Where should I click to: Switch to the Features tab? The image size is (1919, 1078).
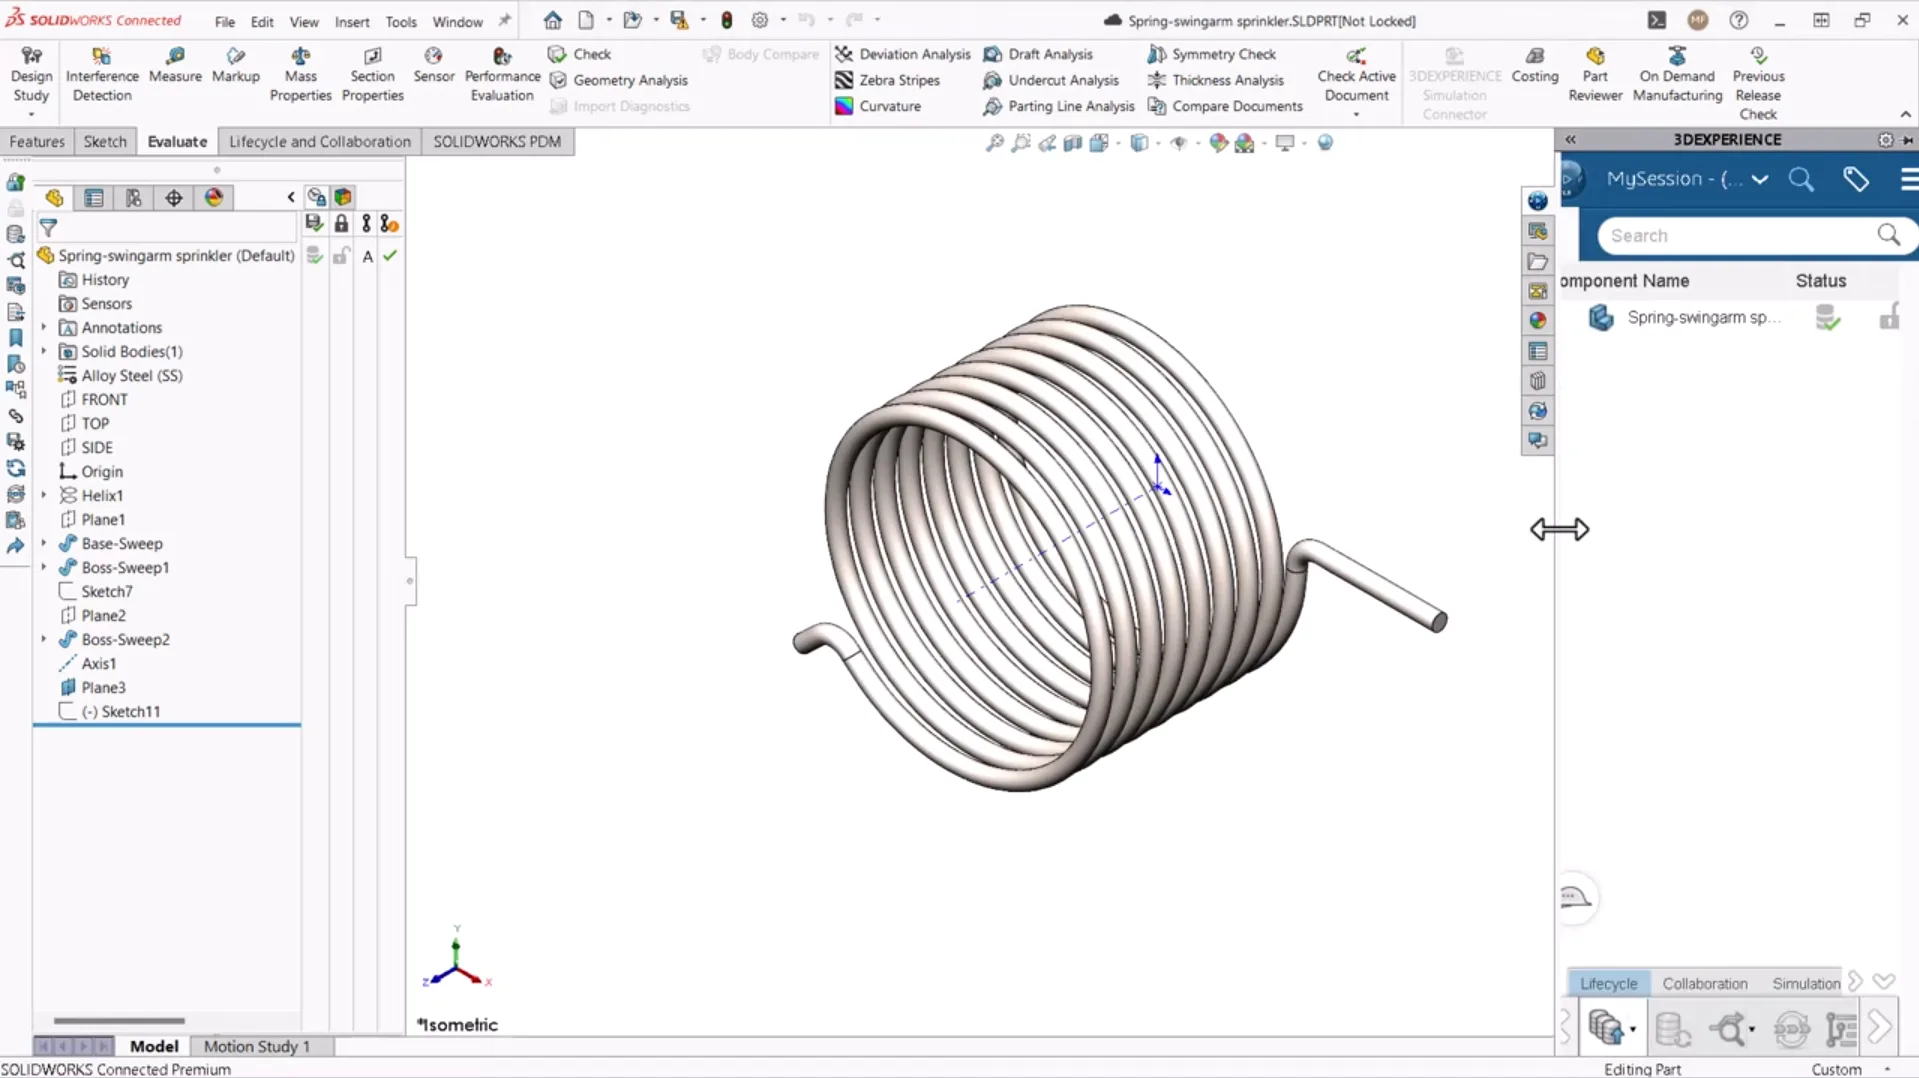pyautogui.click(x=37, y=142)
